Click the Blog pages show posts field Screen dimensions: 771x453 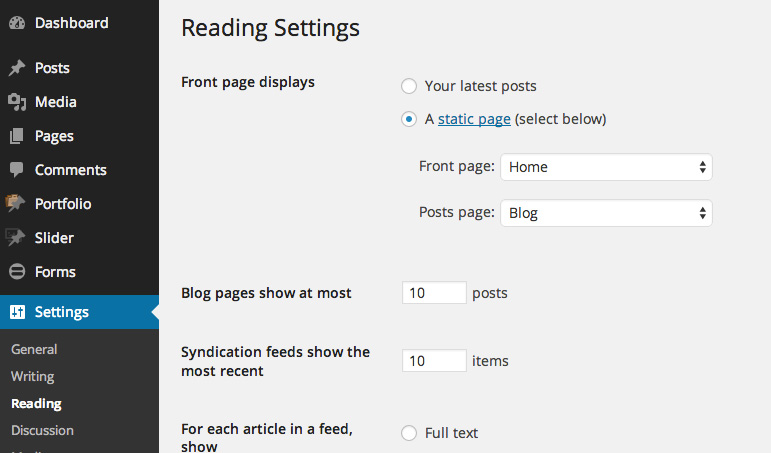(x=434, y=293)
